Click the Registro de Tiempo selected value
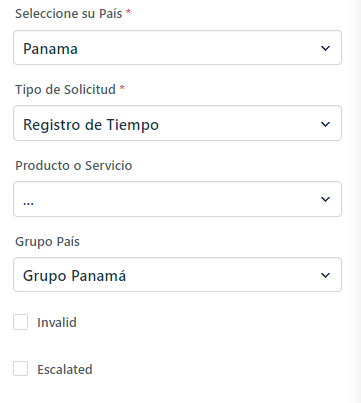Screen dimensions: 361x403 [x=91, y=125]
